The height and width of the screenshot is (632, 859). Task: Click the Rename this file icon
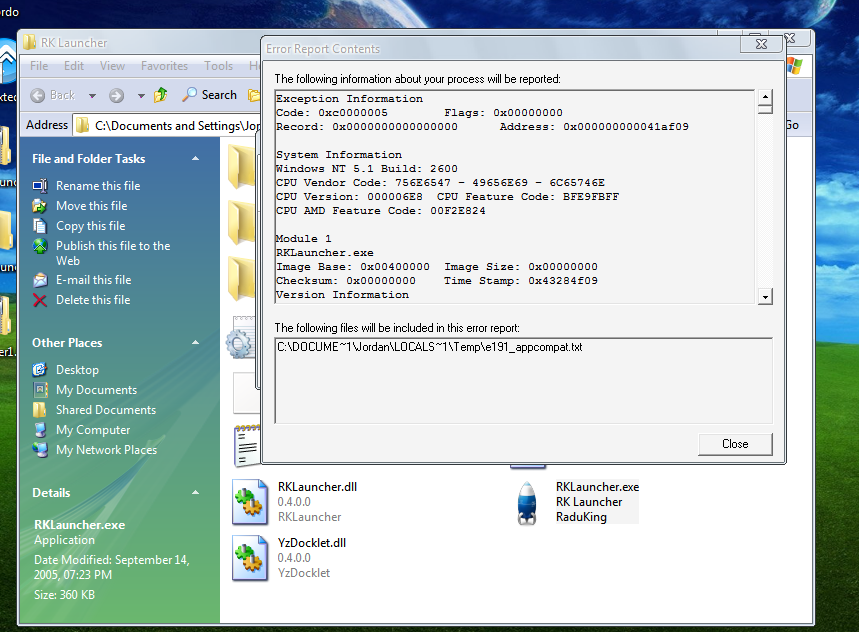point(40,186)
